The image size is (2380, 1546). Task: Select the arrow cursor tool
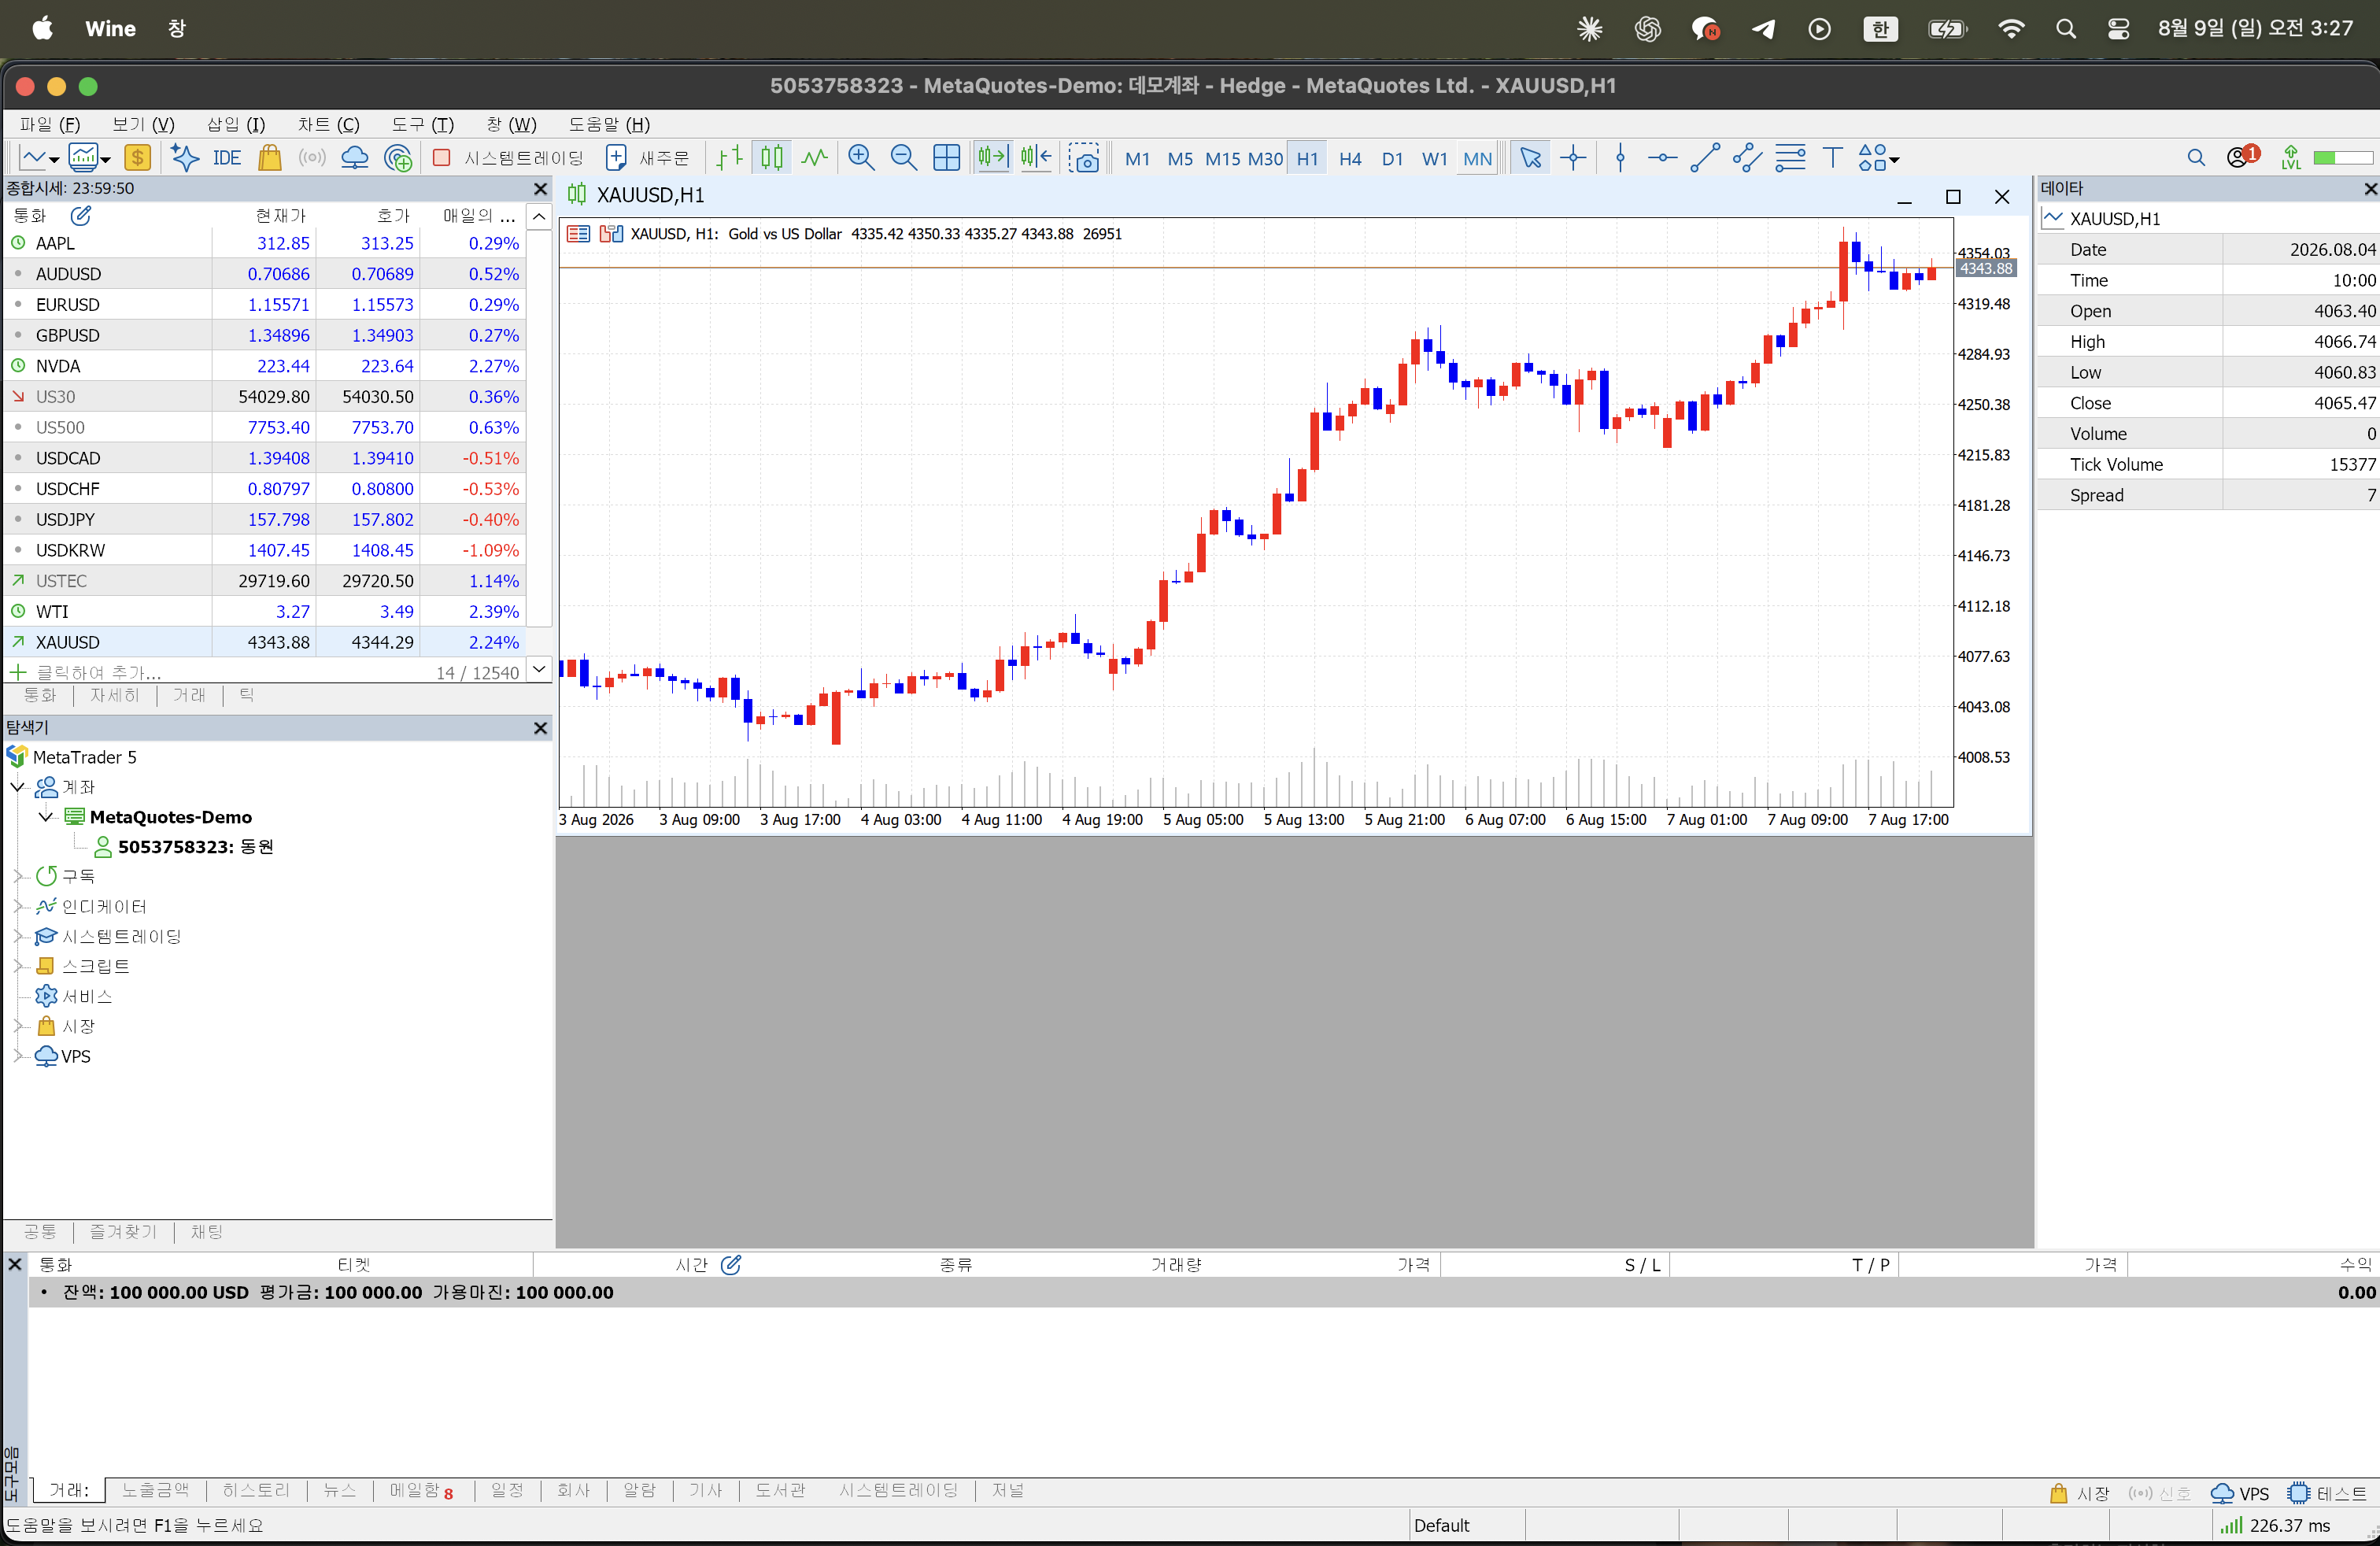[1530, 157]
